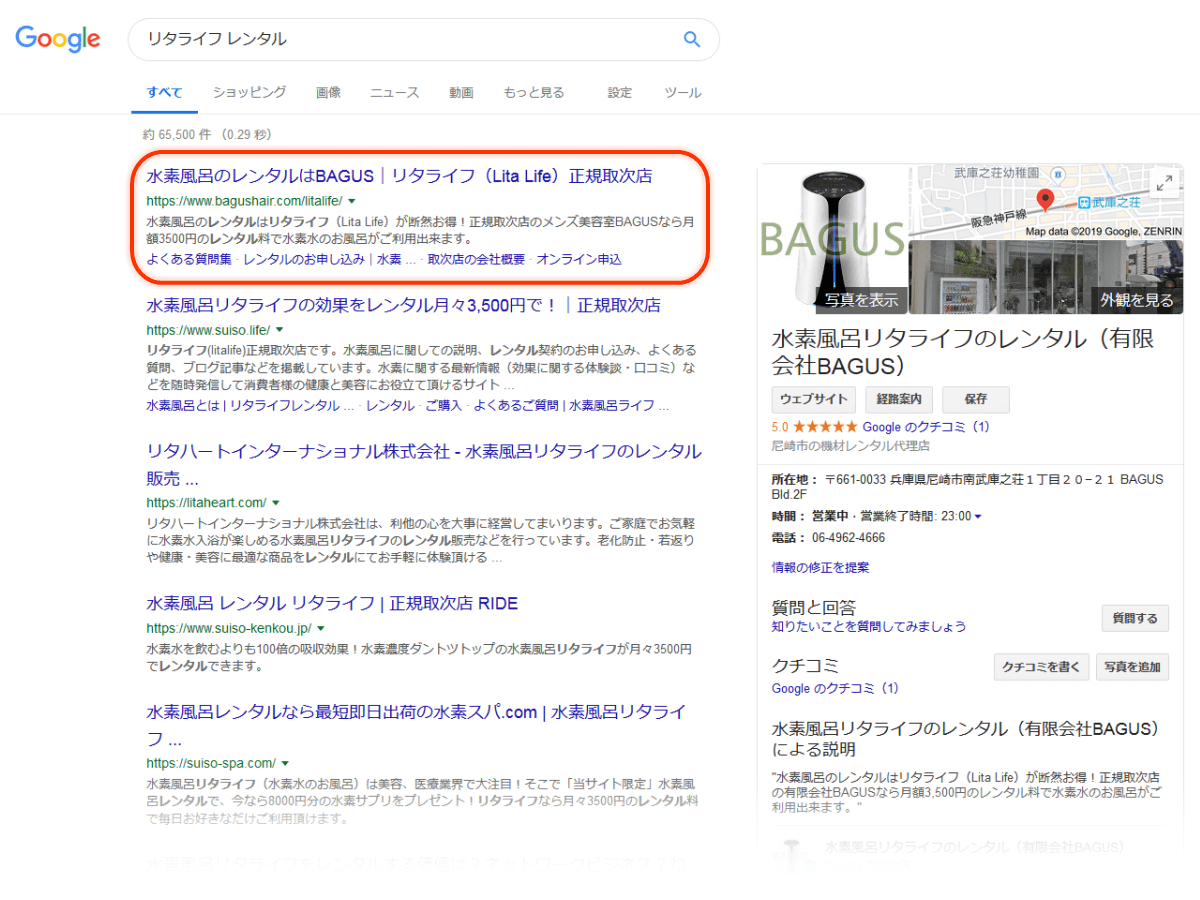Screen dimensions: 1200x900
Task: Expand the business hours 23:00 dropdown
Action: click(977, 517)
